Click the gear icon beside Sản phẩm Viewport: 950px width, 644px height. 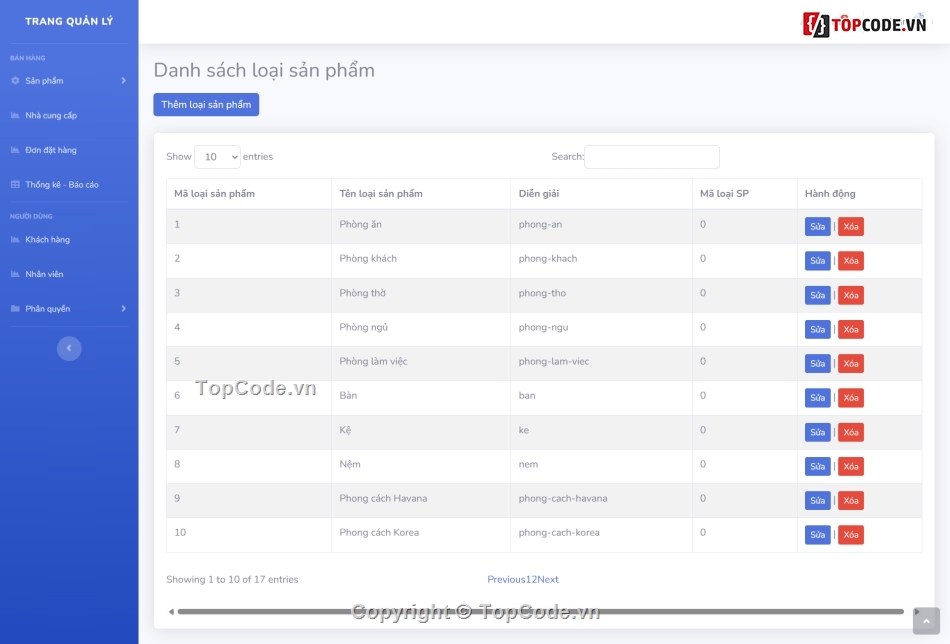point(15,81)
